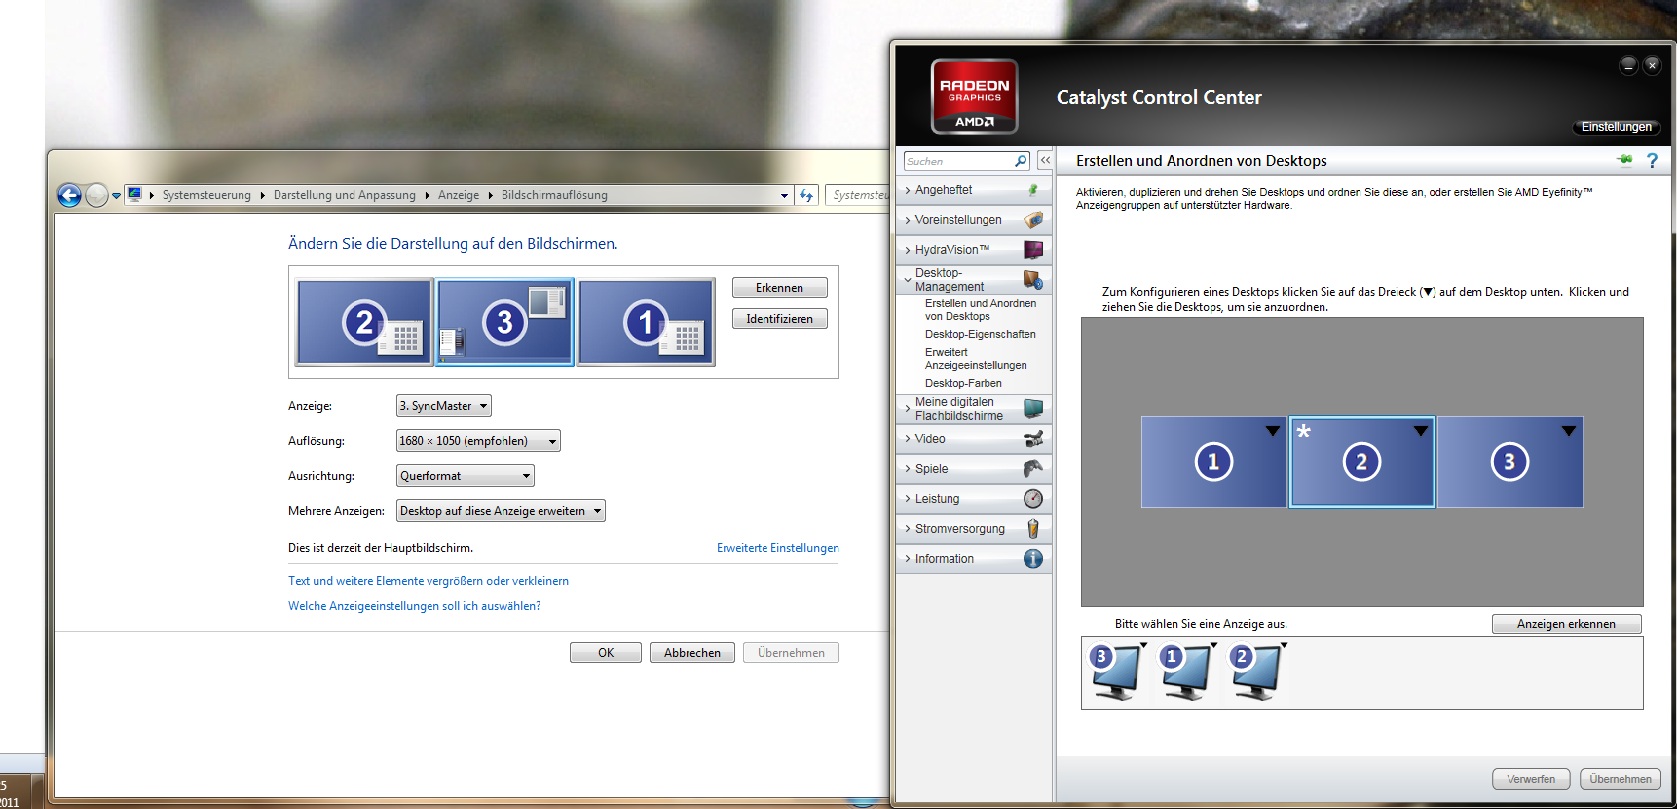Viewport: 1677px width, 809px height.
Task: Click the Meine digitalen Flachbildschirme icon
Action: coord(1034,408)
